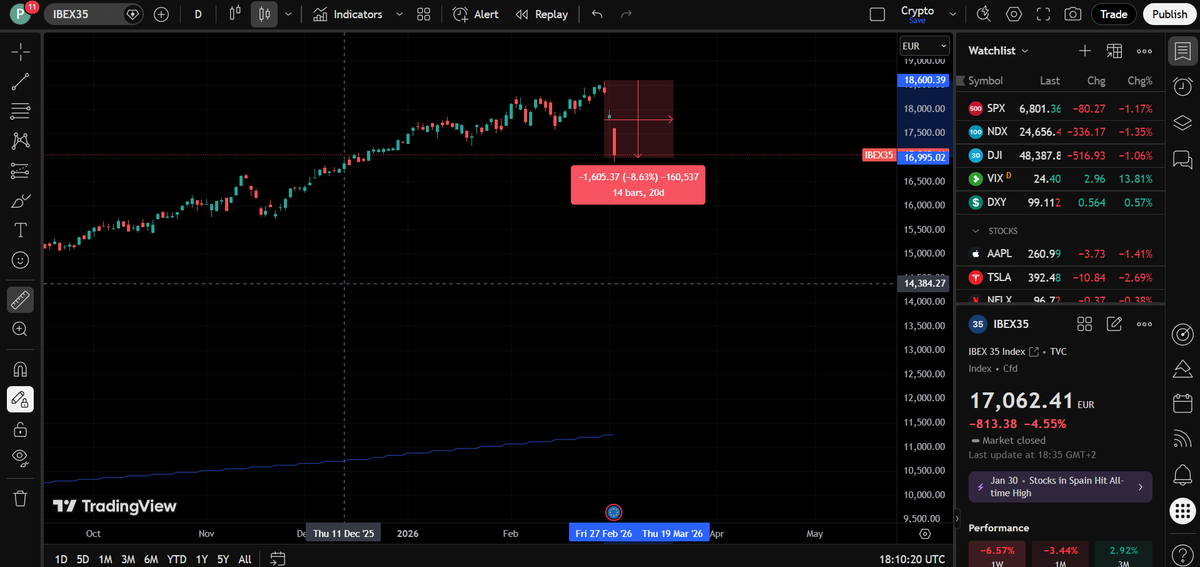Select the brush drawing tool
The image size is (1200, 567).
pyautogui.click(x=20, y=200)
